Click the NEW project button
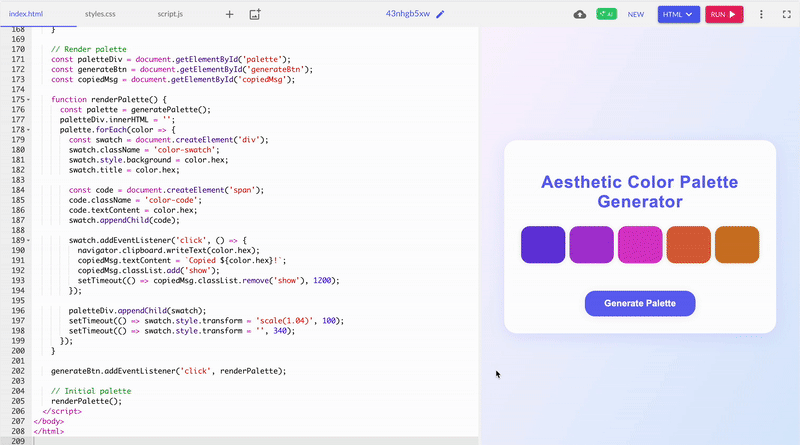This screenshot has height=445, width=800. coord(636,14)
